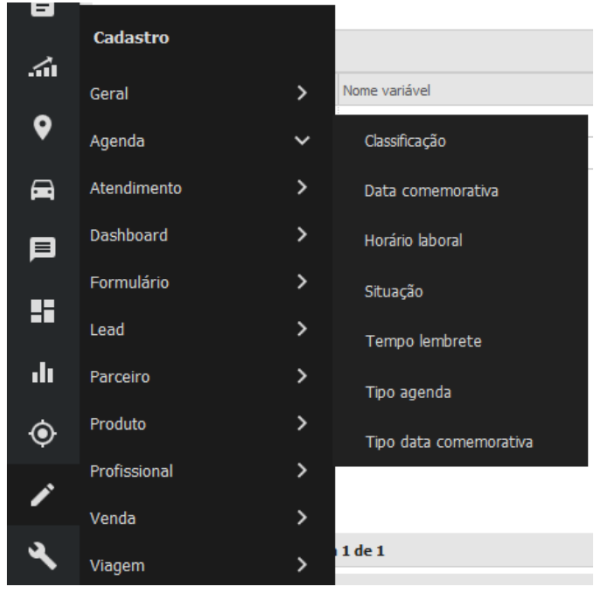Expand the Atendimento menu section
Viewport: 607px width, 601px height.
[x=200, y=188]
